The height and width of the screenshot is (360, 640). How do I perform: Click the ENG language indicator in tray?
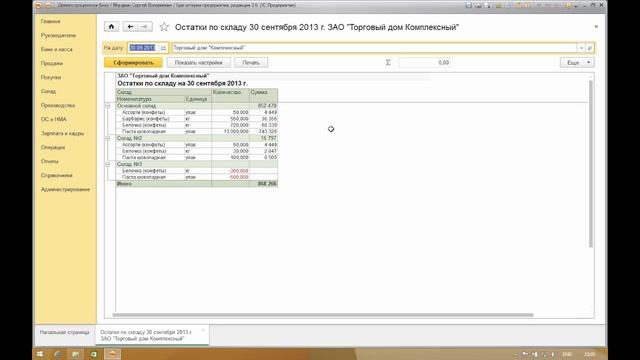coord(567,354)
